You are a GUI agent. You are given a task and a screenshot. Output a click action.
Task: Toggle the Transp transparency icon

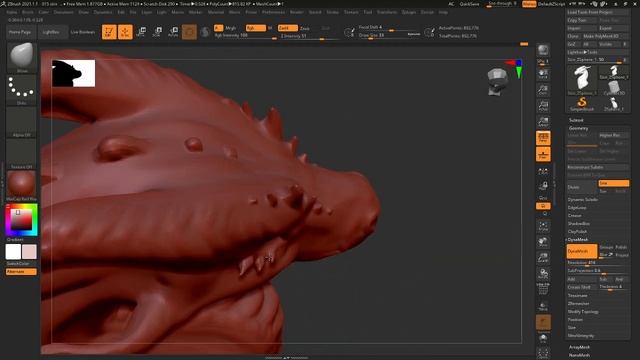tap(543, 306)
